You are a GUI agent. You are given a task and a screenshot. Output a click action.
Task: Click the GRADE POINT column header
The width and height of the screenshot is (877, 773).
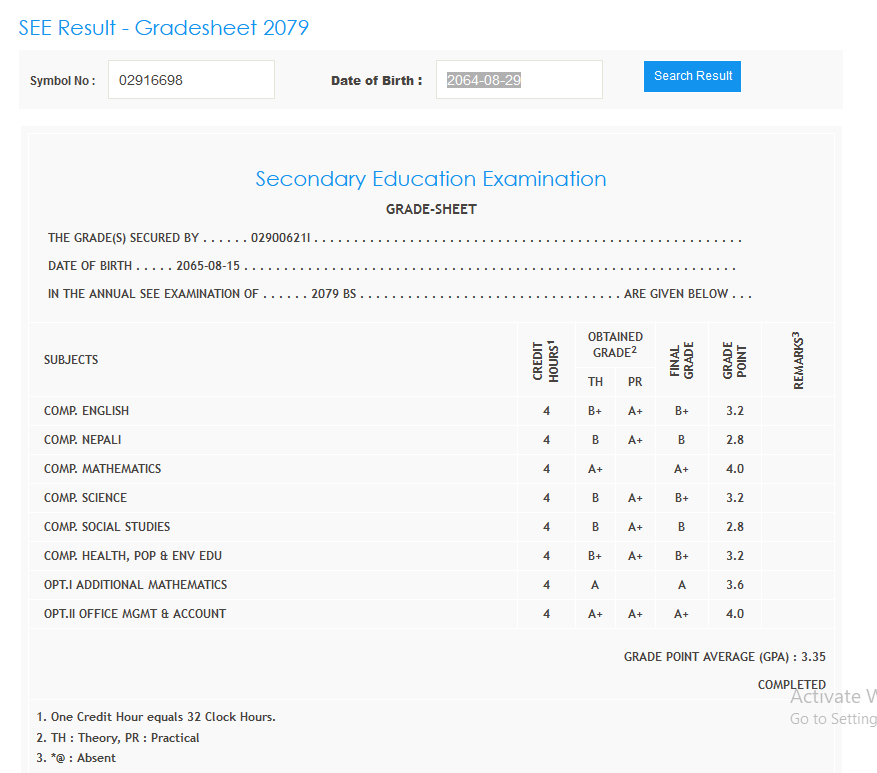coord(735,360)
